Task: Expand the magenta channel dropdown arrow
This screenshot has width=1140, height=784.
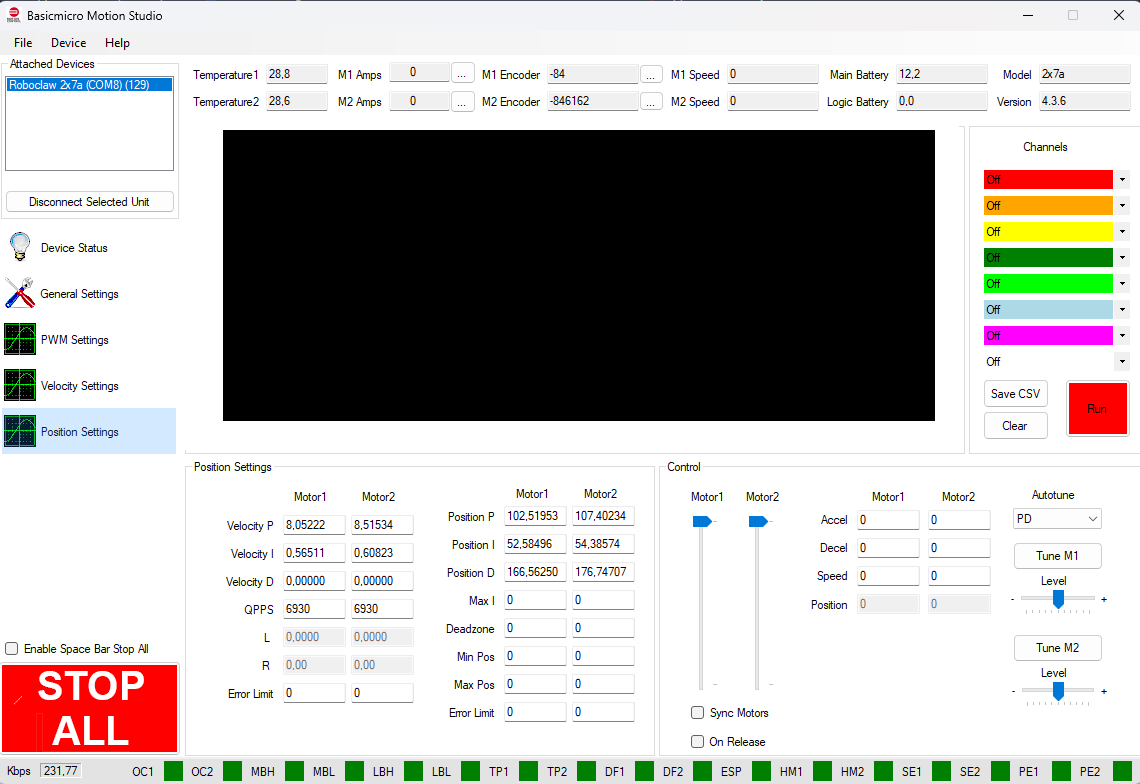Action: click(1122, 336)
